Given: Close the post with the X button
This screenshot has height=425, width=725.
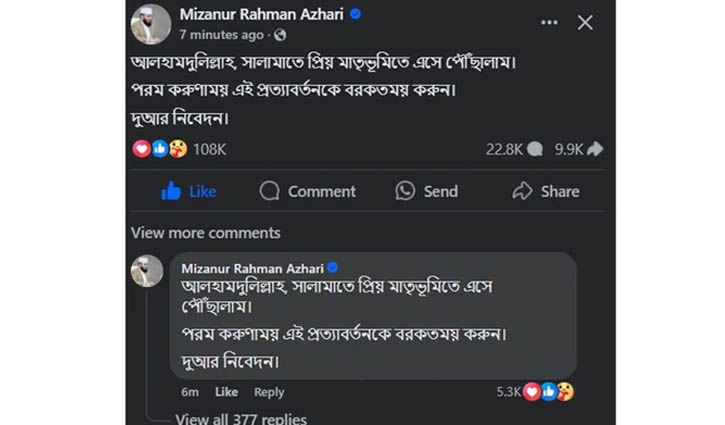Looking at the screenshot, I should [x=585, y=22].
